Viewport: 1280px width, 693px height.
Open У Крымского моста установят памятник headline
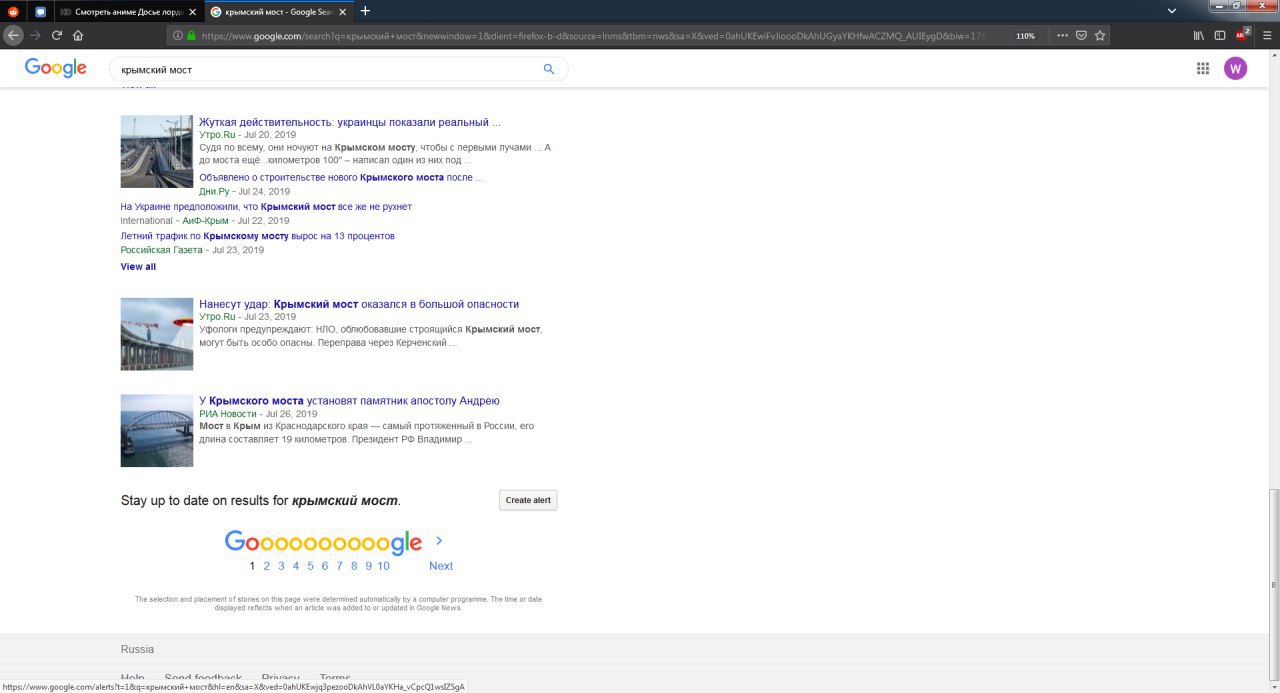click(349, 401)
